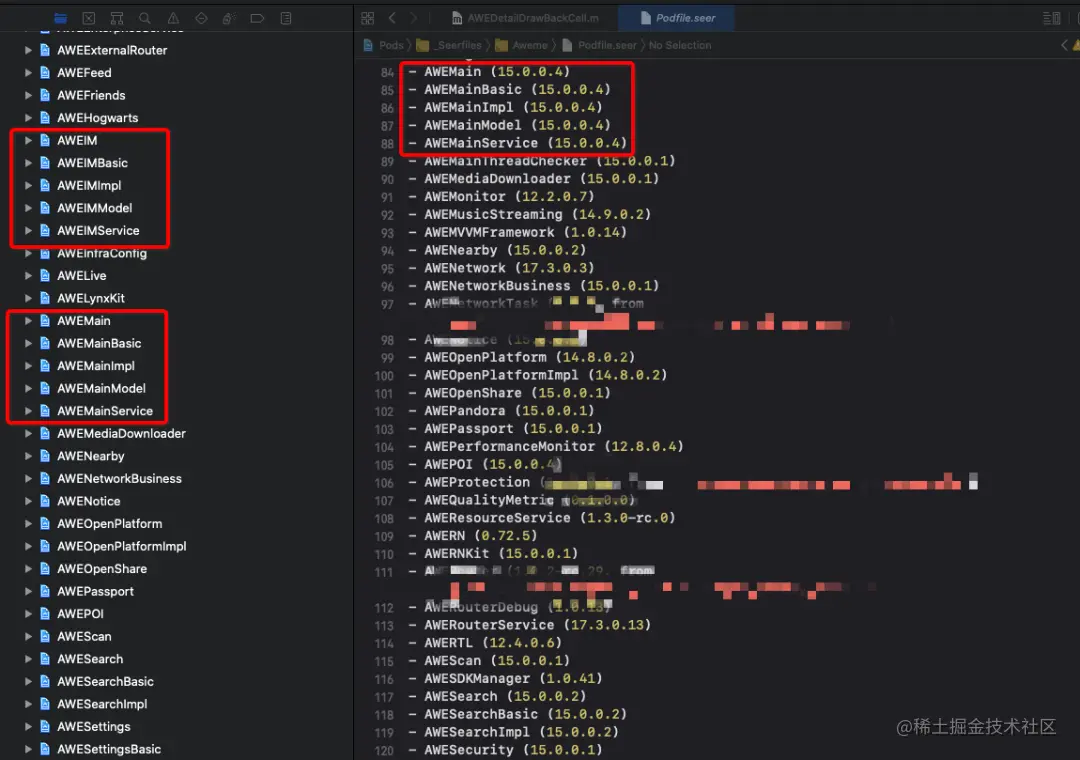Screen dimensions: 1080x760
Task: Go forward with the right chevron
Action: 413,19
